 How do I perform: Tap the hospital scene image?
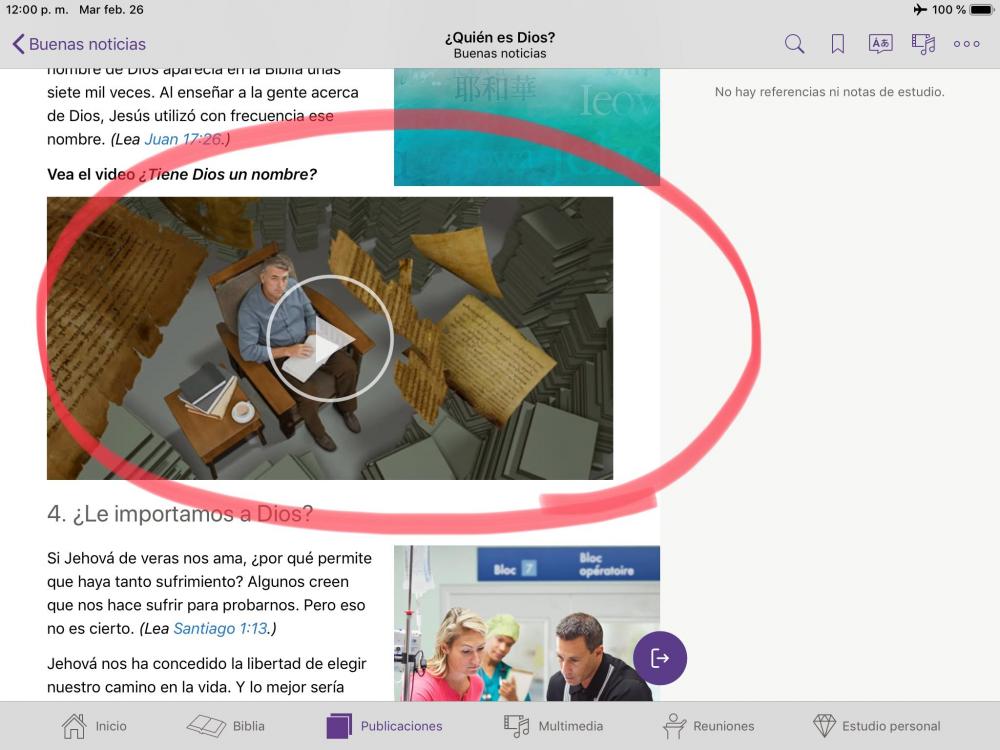tap(526, 623)
